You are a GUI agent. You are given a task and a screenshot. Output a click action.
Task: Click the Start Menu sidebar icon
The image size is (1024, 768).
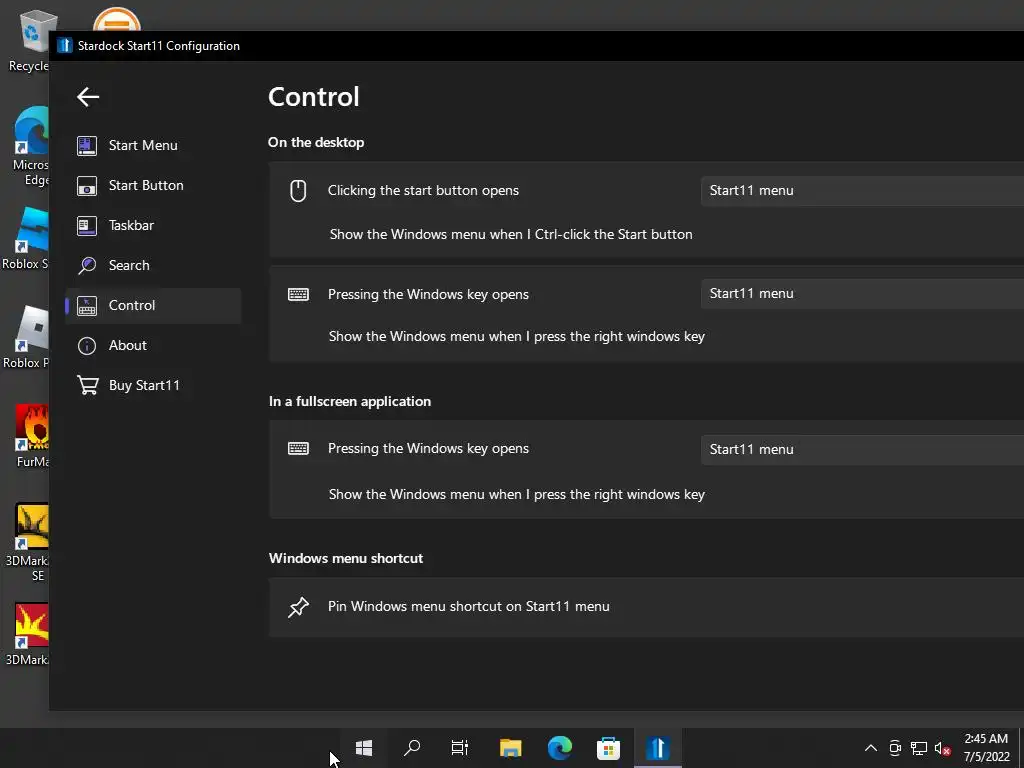[x=87, y=146]
